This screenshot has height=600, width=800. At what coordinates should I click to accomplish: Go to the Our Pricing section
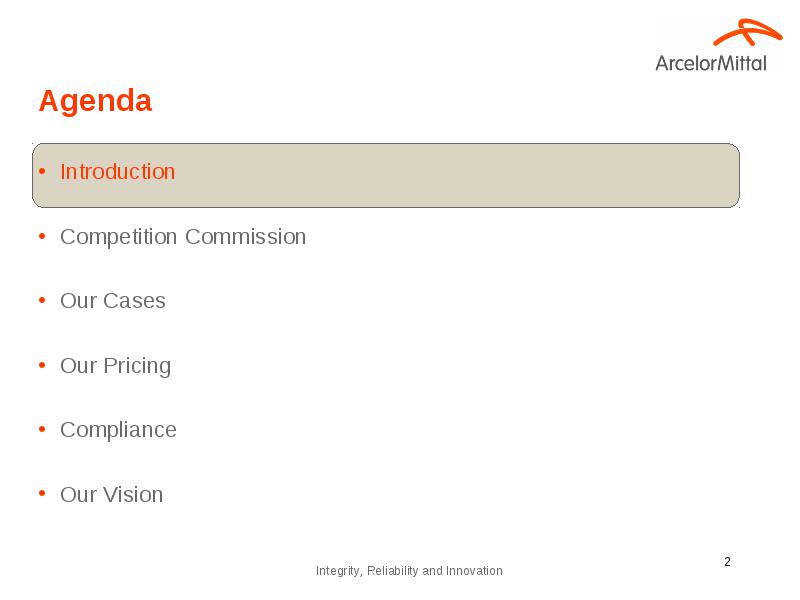click(x=116, y=366)
